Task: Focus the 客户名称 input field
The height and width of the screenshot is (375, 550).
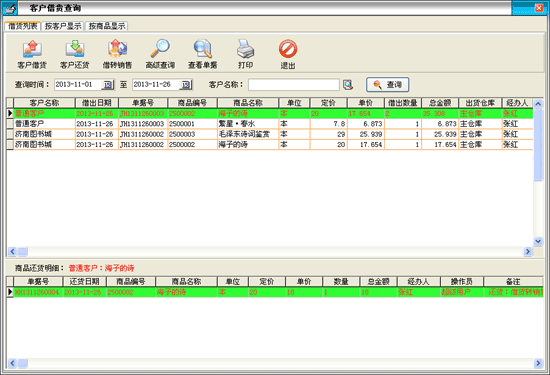Action: point(294,85)
